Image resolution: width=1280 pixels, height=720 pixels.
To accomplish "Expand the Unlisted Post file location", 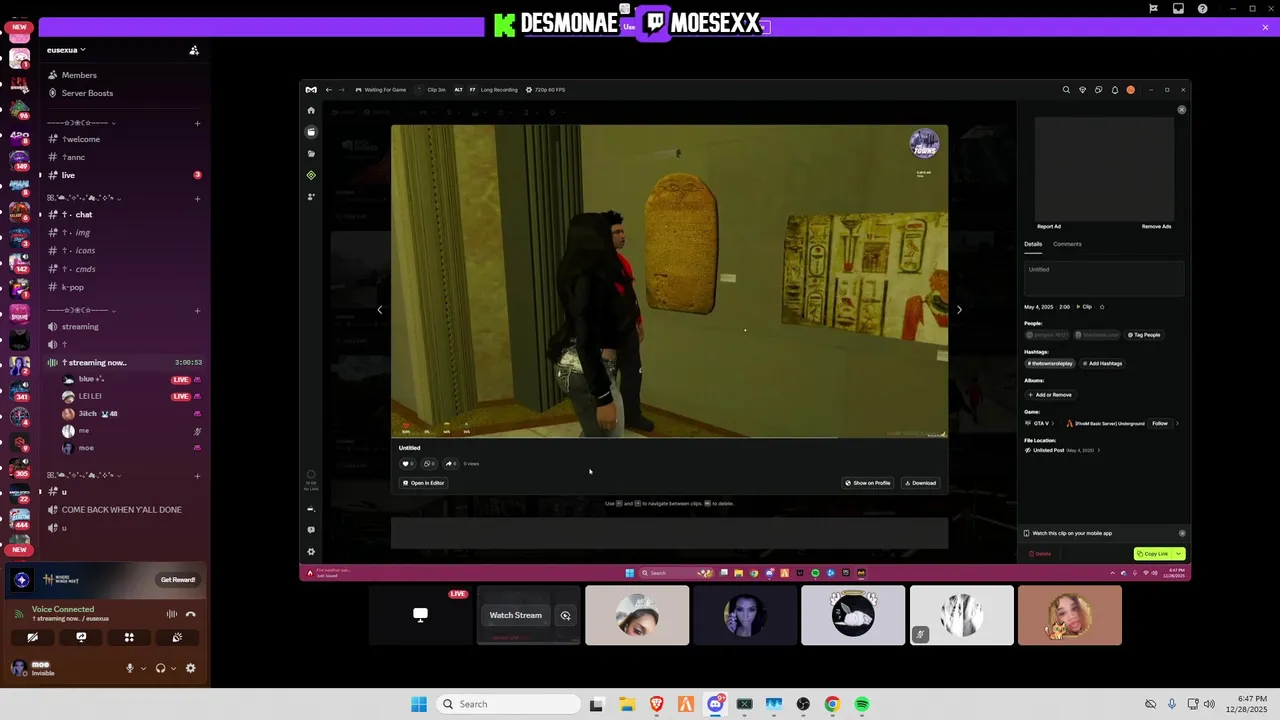I will pos(1098,450).
